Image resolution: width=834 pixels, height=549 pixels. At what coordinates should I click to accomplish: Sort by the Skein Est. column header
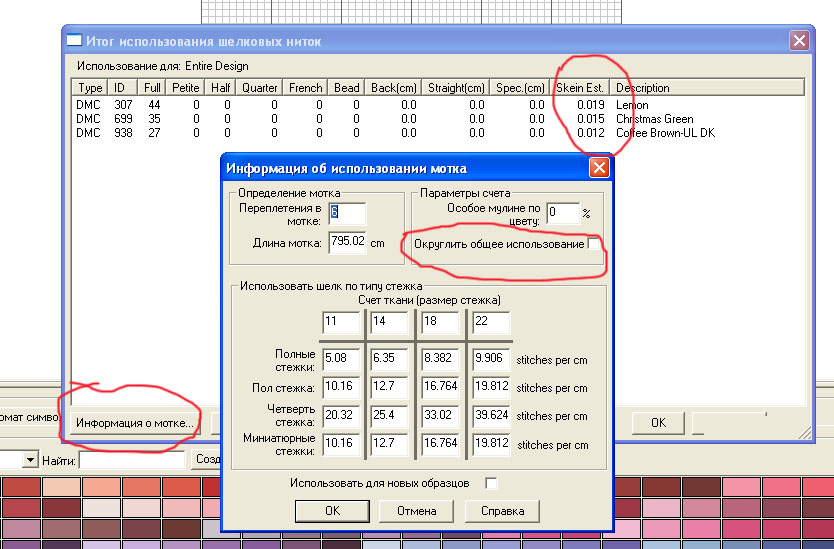click(x=580, y=88)
